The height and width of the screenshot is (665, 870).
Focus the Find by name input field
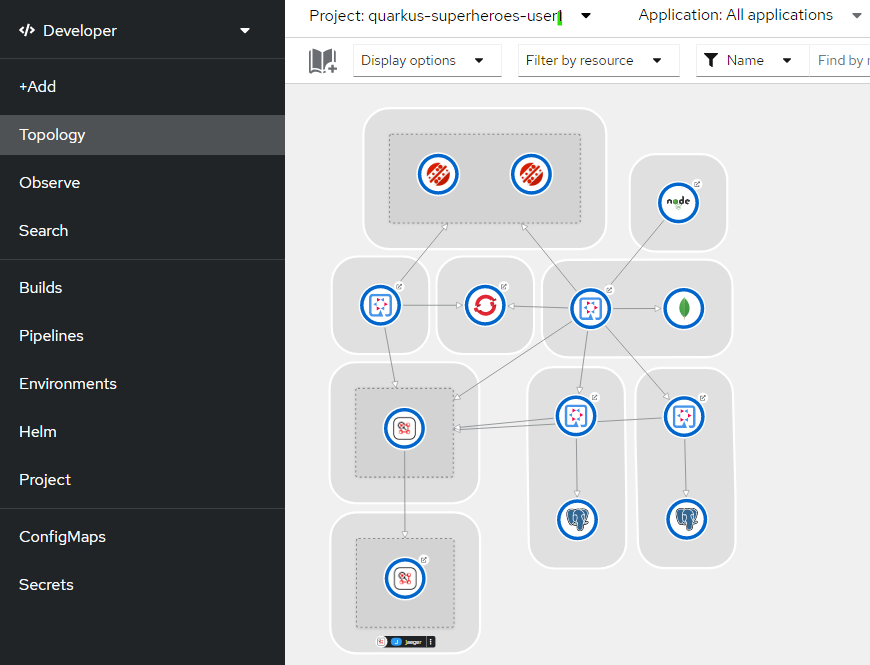click(839, 60)
